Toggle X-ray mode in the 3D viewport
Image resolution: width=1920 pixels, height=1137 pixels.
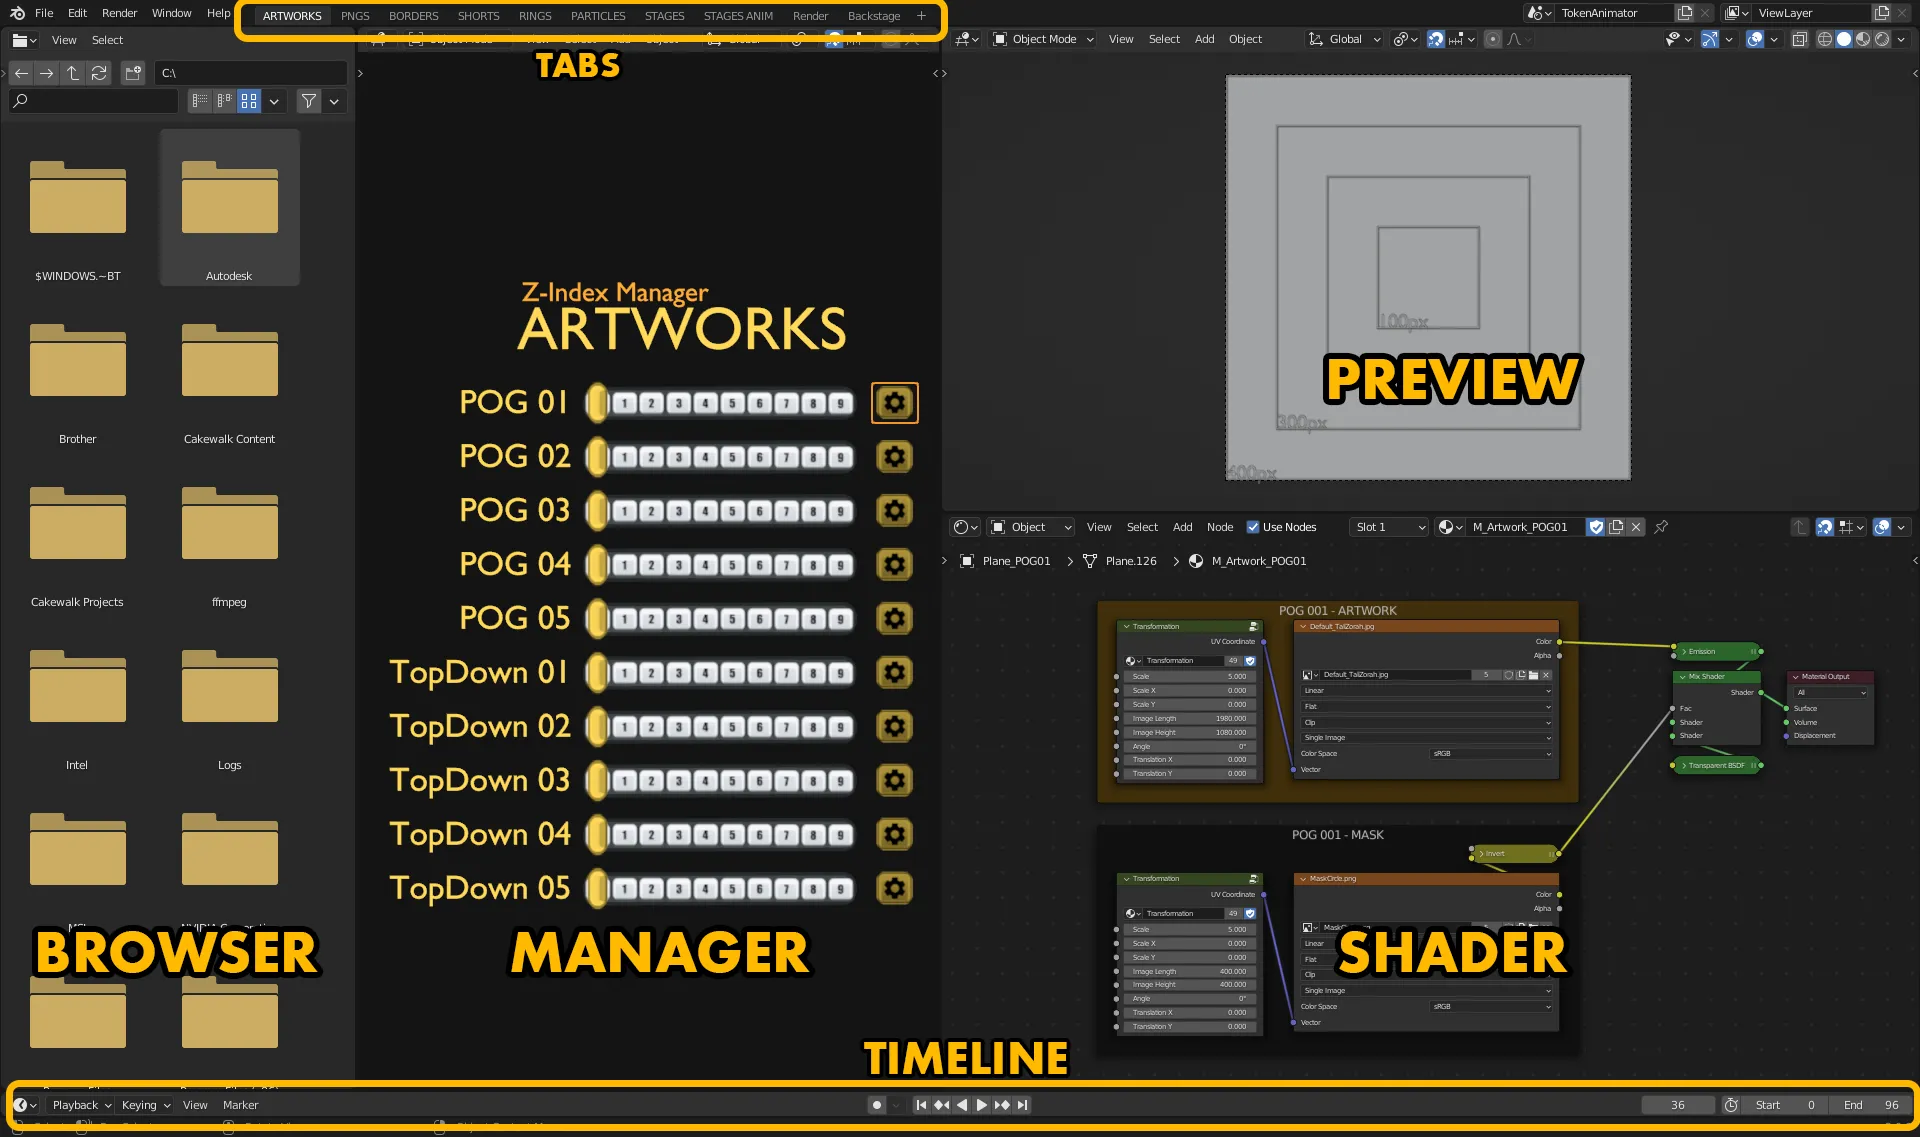point(1800,39)
